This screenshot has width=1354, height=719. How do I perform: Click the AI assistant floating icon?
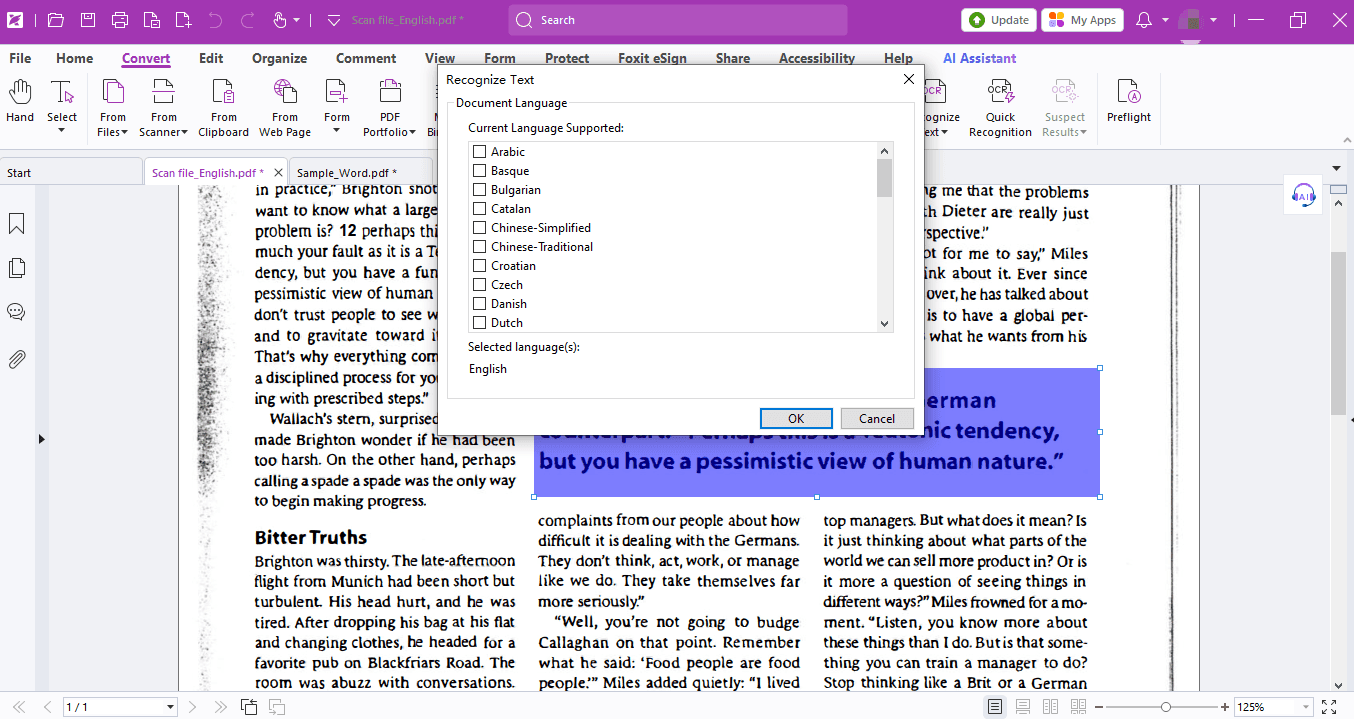pos(1303,194)
